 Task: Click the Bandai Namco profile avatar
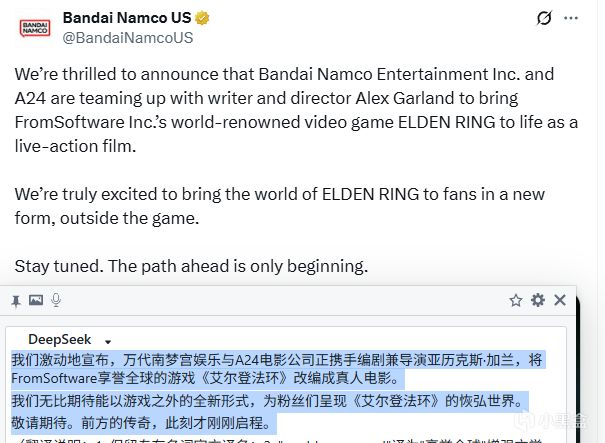click(35, 29)
